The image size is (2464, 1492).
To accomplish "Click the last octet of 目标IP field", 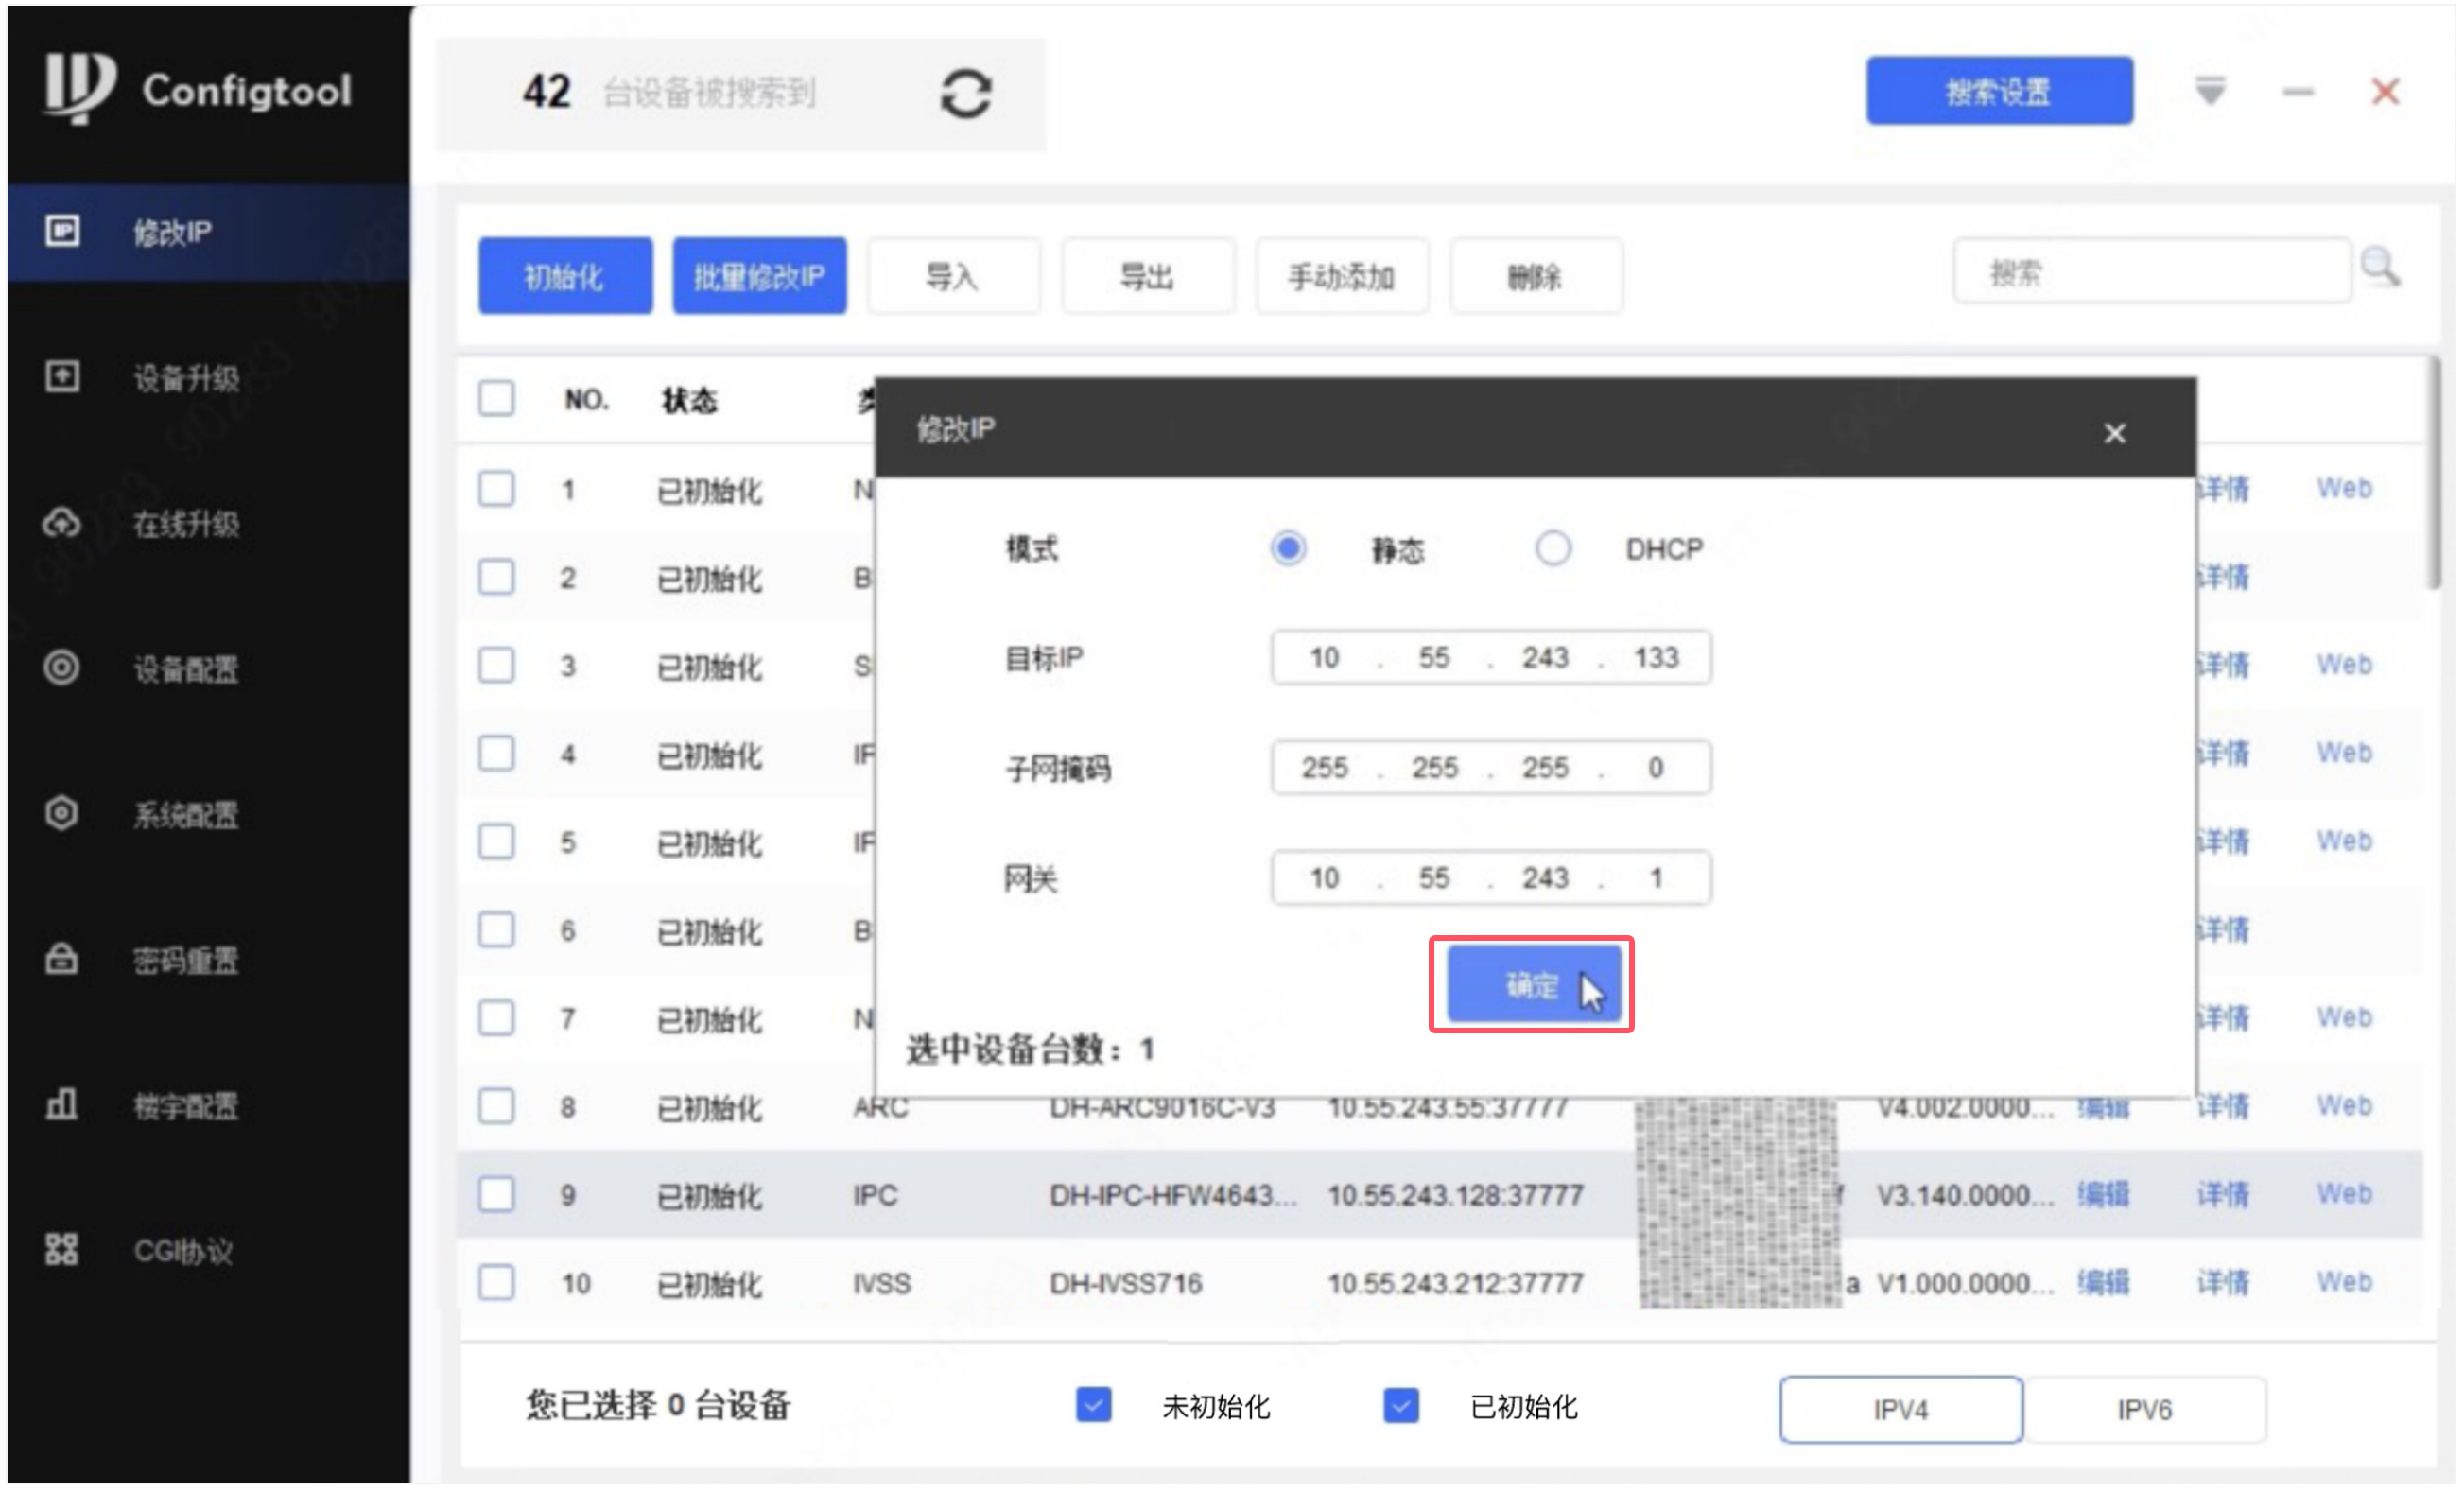I will [x=1656, y=658].
